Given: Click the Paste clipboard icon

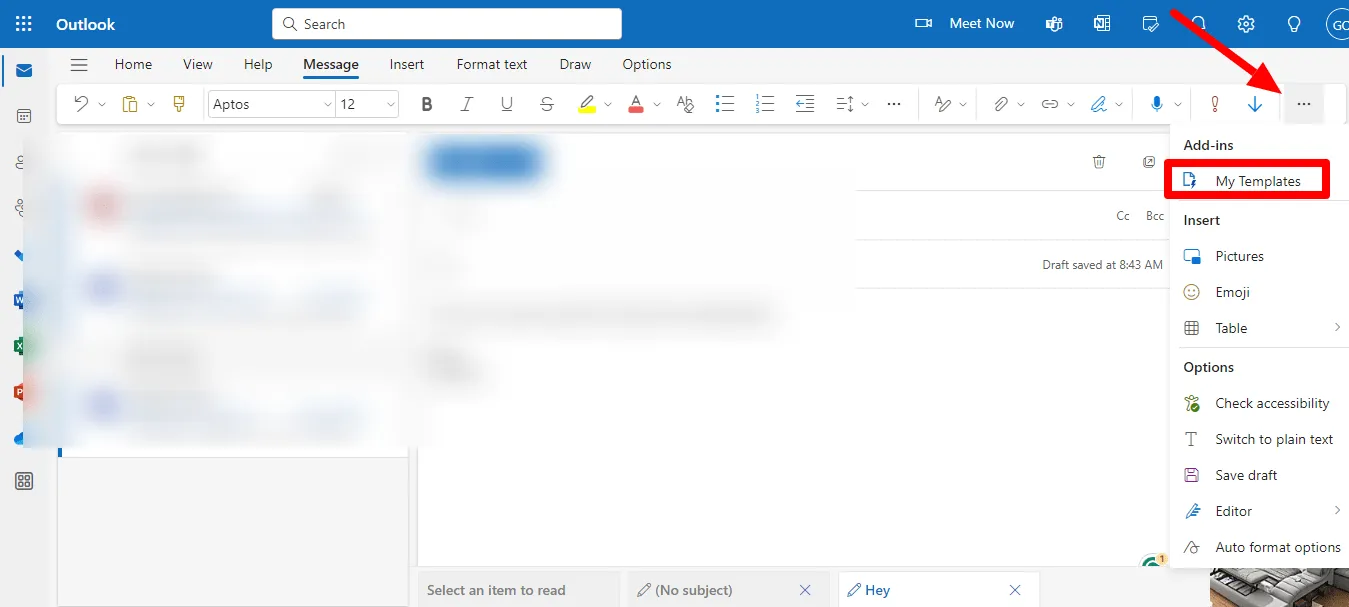Looking at the screenshot, I should [130, 104].
